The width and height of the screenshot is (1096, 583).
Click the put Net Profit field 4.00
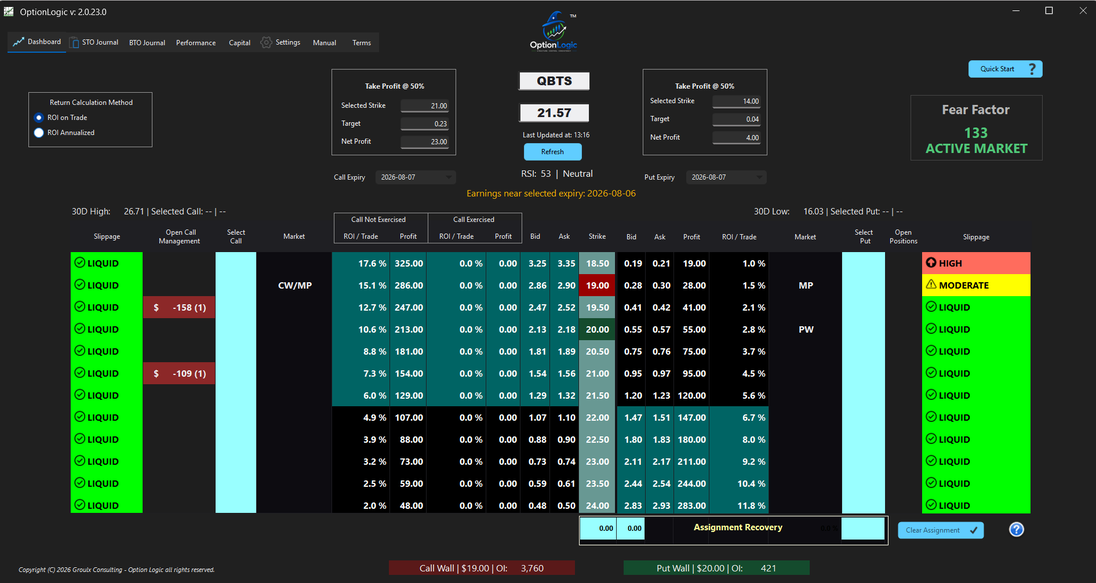tap(737, 138)
